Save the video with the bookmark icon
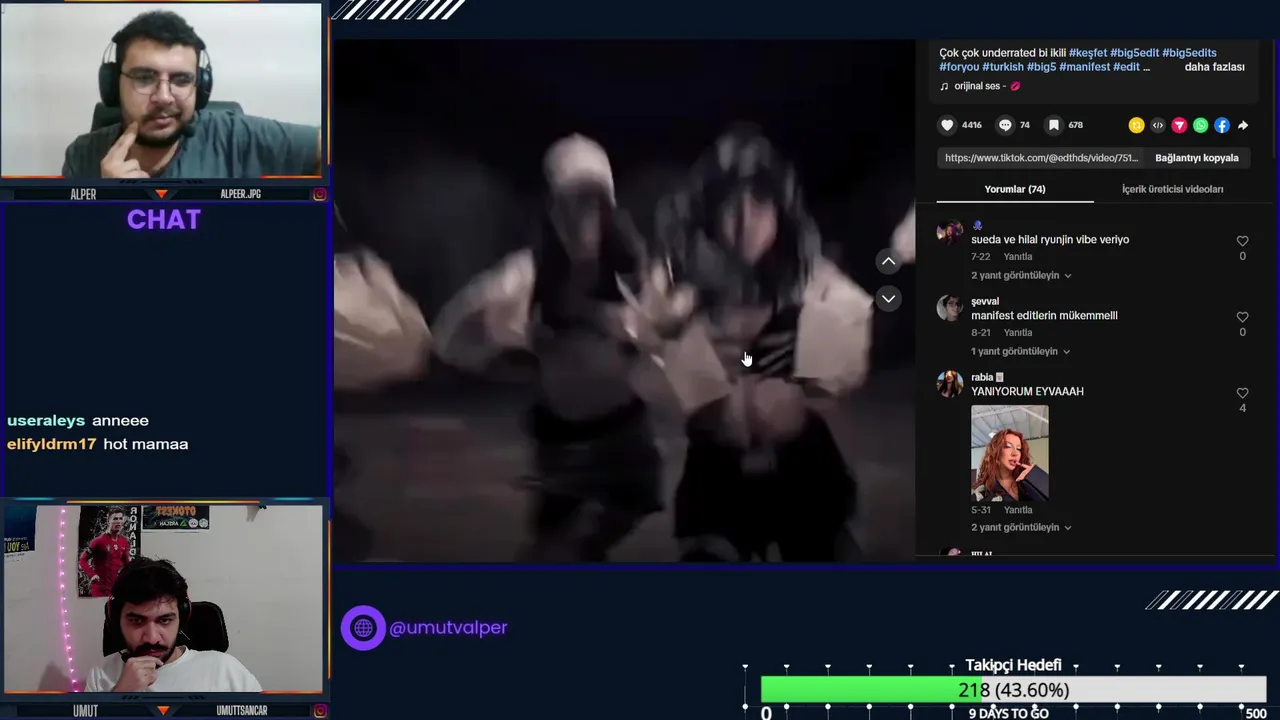This screenshot has width=1280, height=720. tap(1053, 125)
